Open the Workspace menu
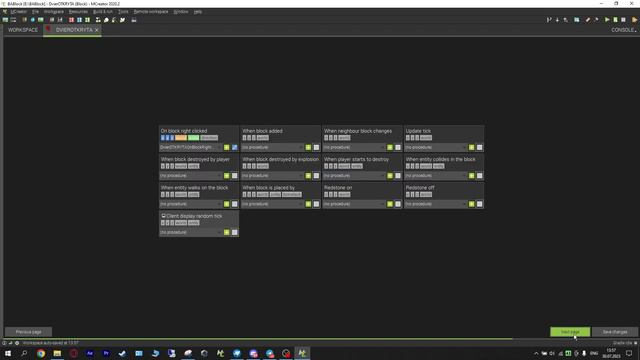Viewport: 640px width, 360px height. coord(53,12)
